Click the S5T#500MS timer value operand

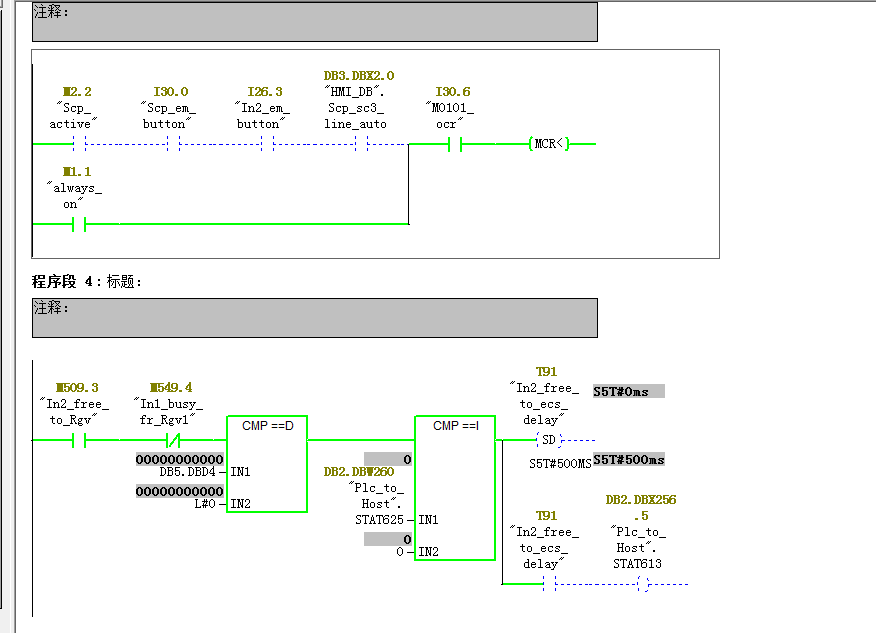(x=560, y=464)
